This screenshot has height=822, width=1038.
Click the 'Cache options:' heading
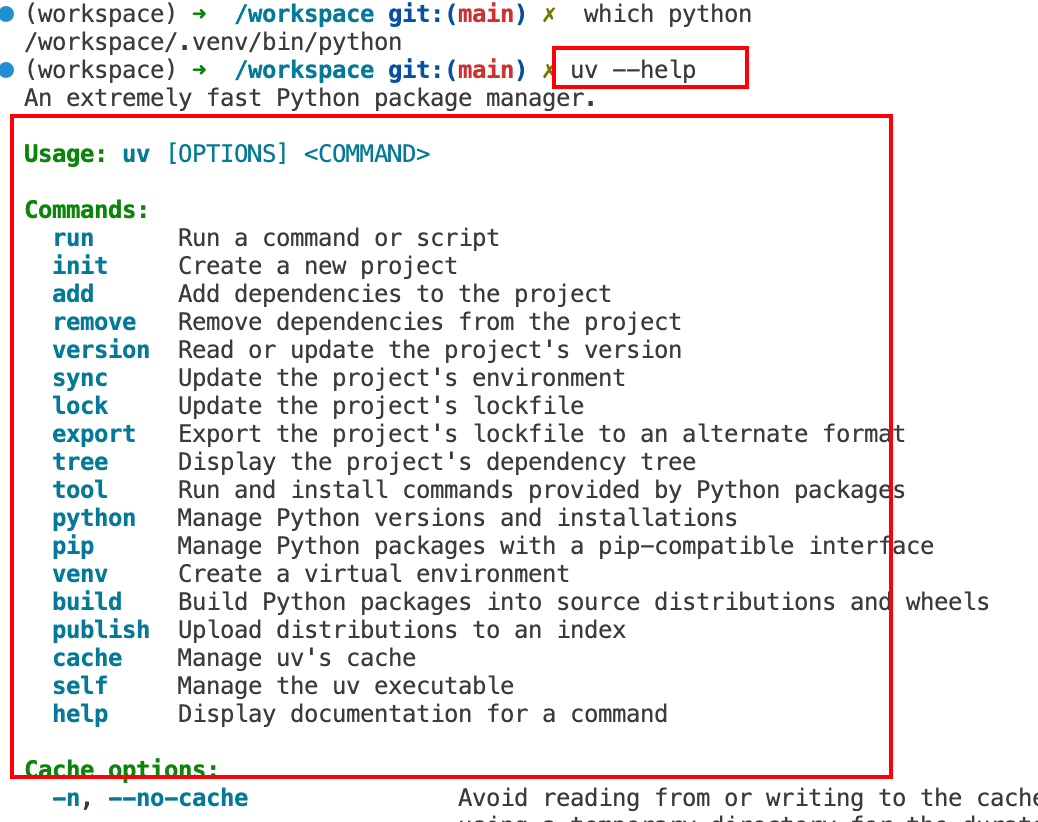pos(121,770)
